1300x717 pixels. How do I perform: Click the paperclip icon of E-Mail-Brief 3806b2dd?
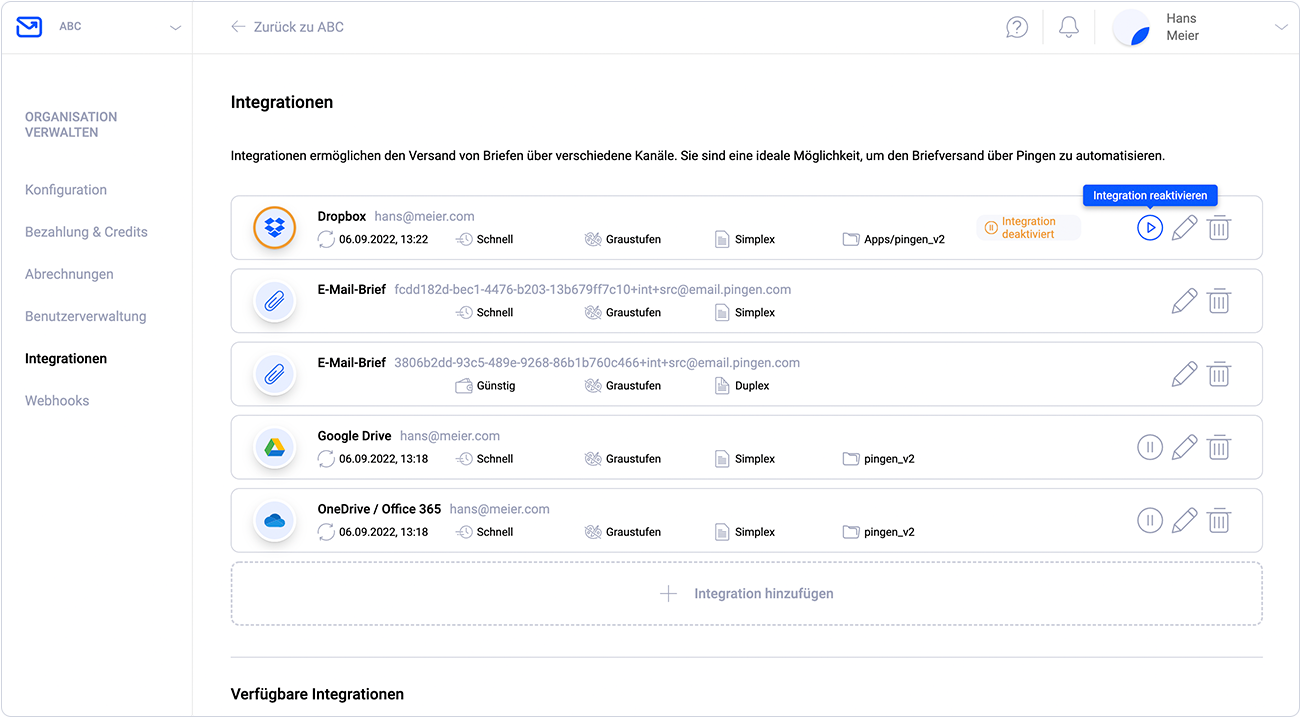(x=274, y=374)
